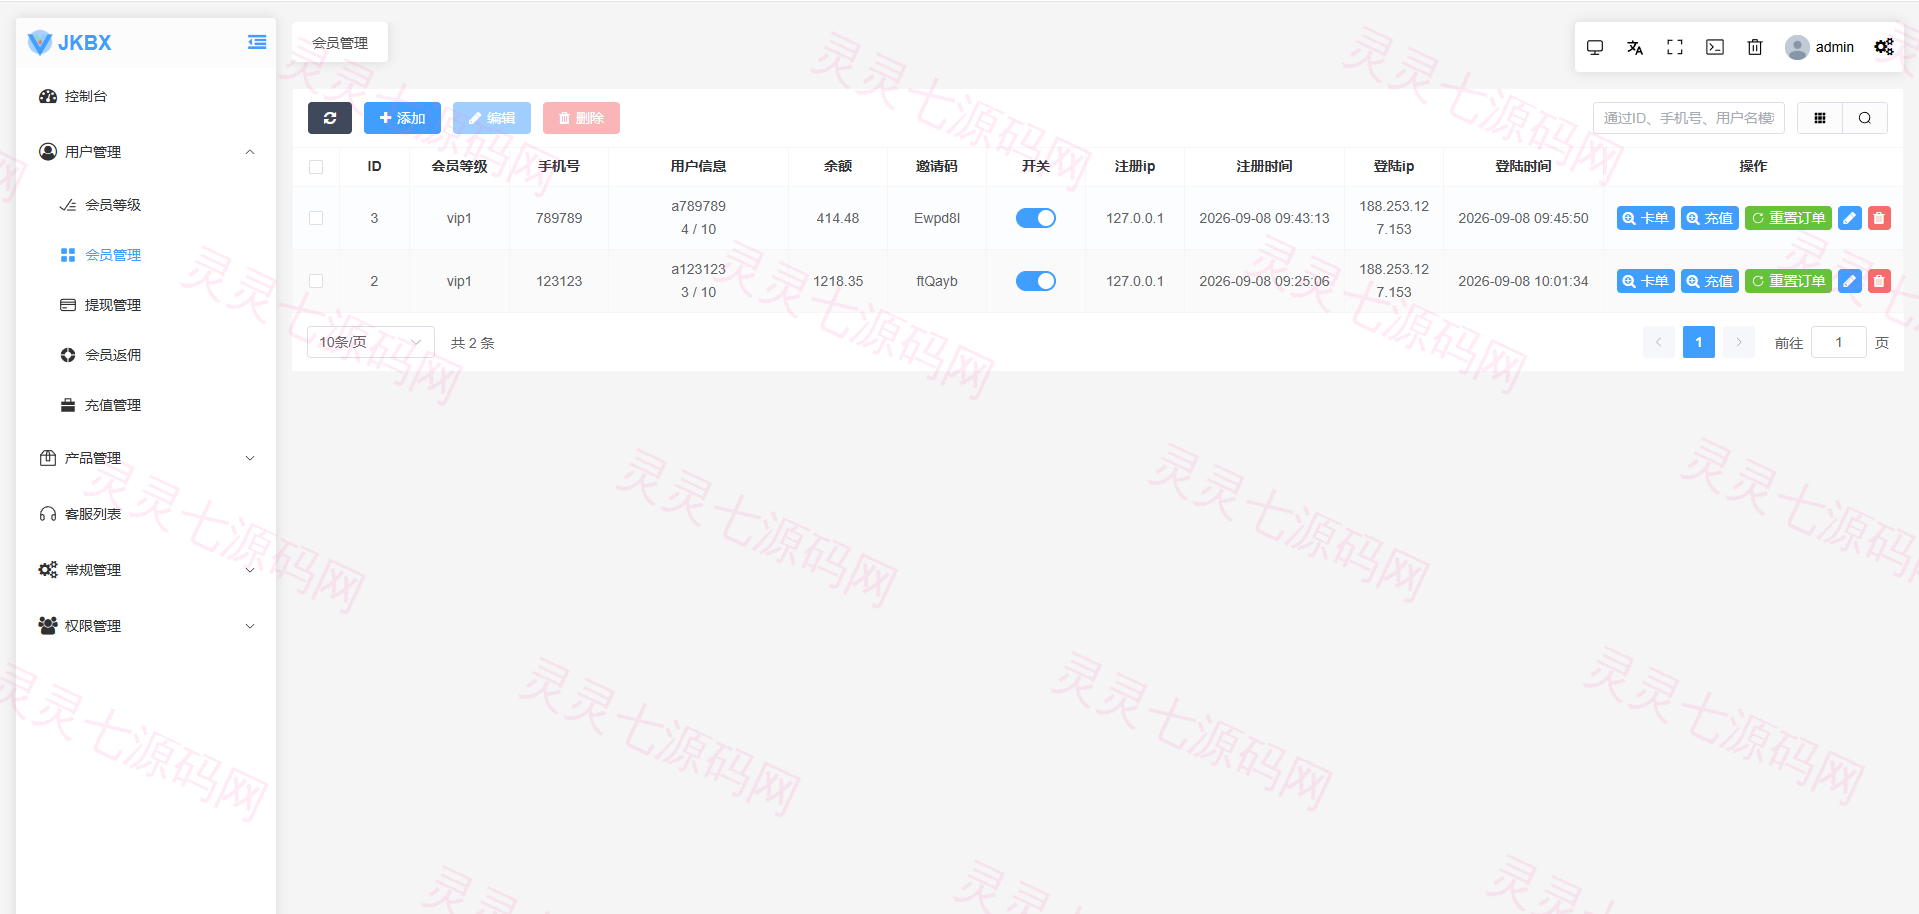Click the search input field

tap(1689, 118)
